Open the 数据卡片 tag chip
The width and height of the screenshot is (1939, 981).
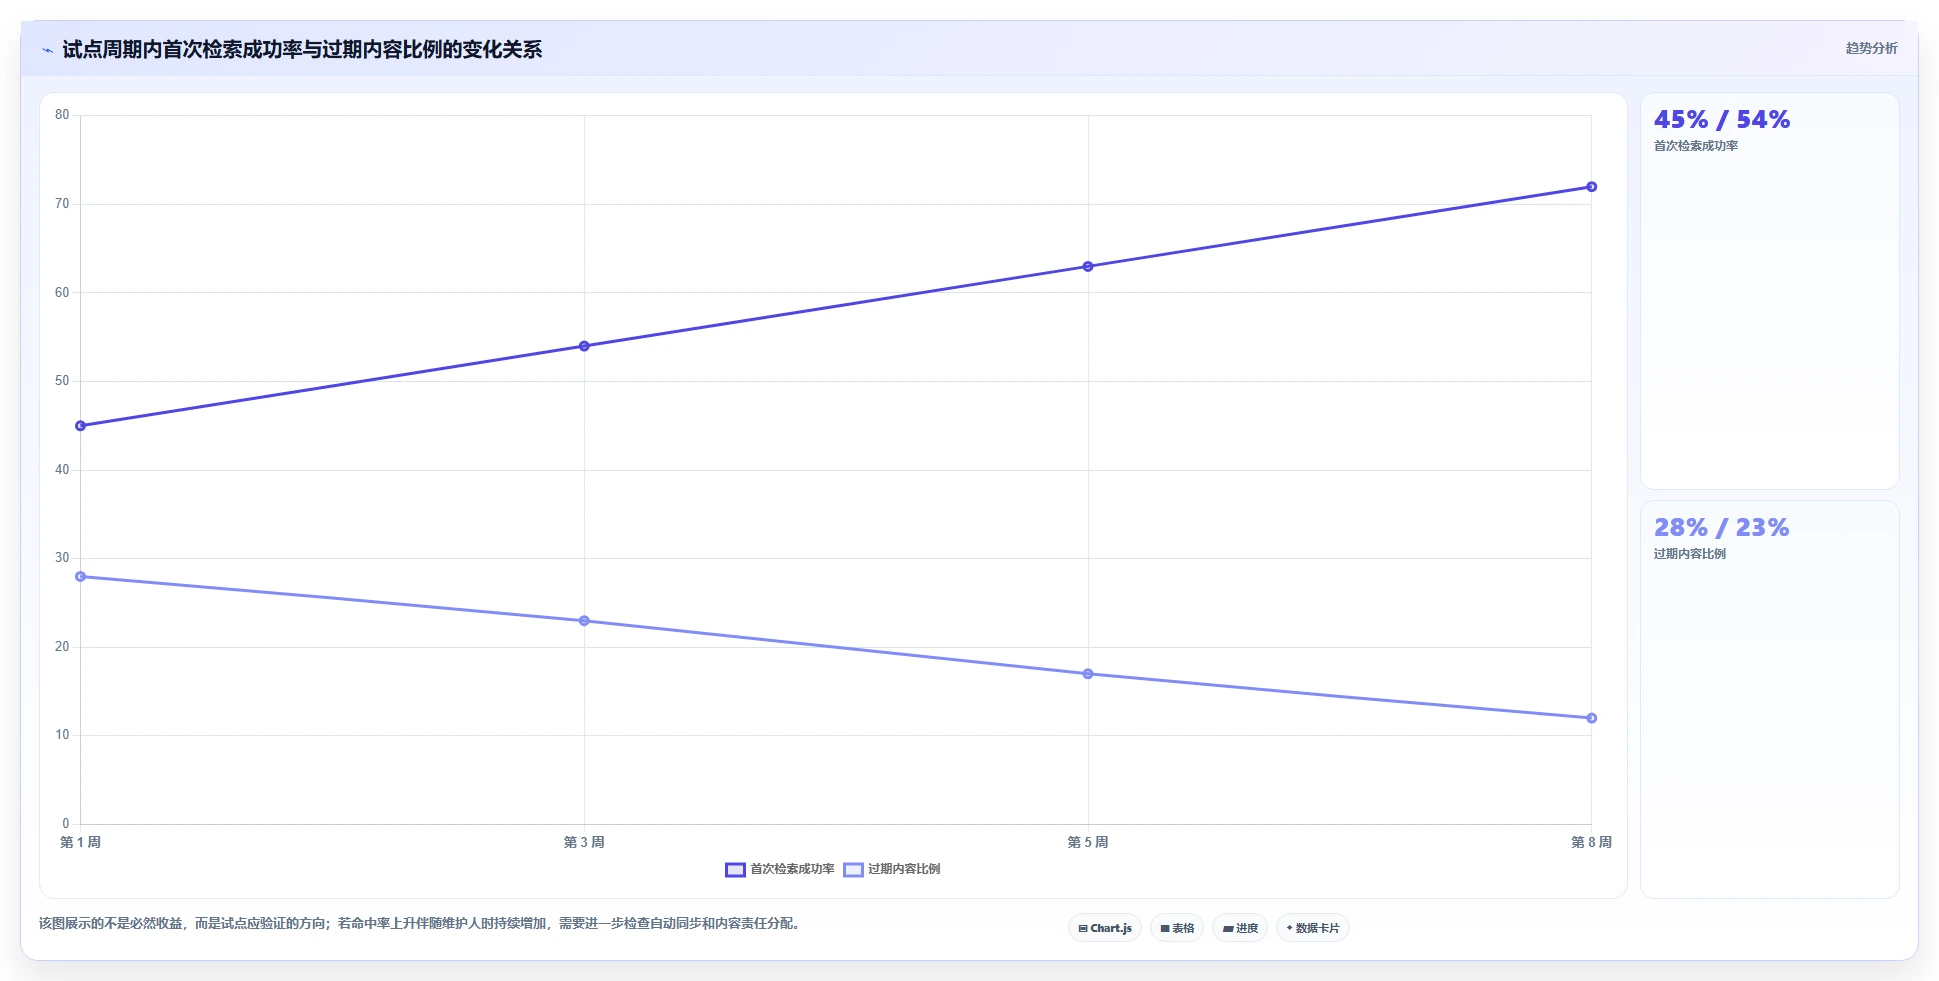point(1313,928)
